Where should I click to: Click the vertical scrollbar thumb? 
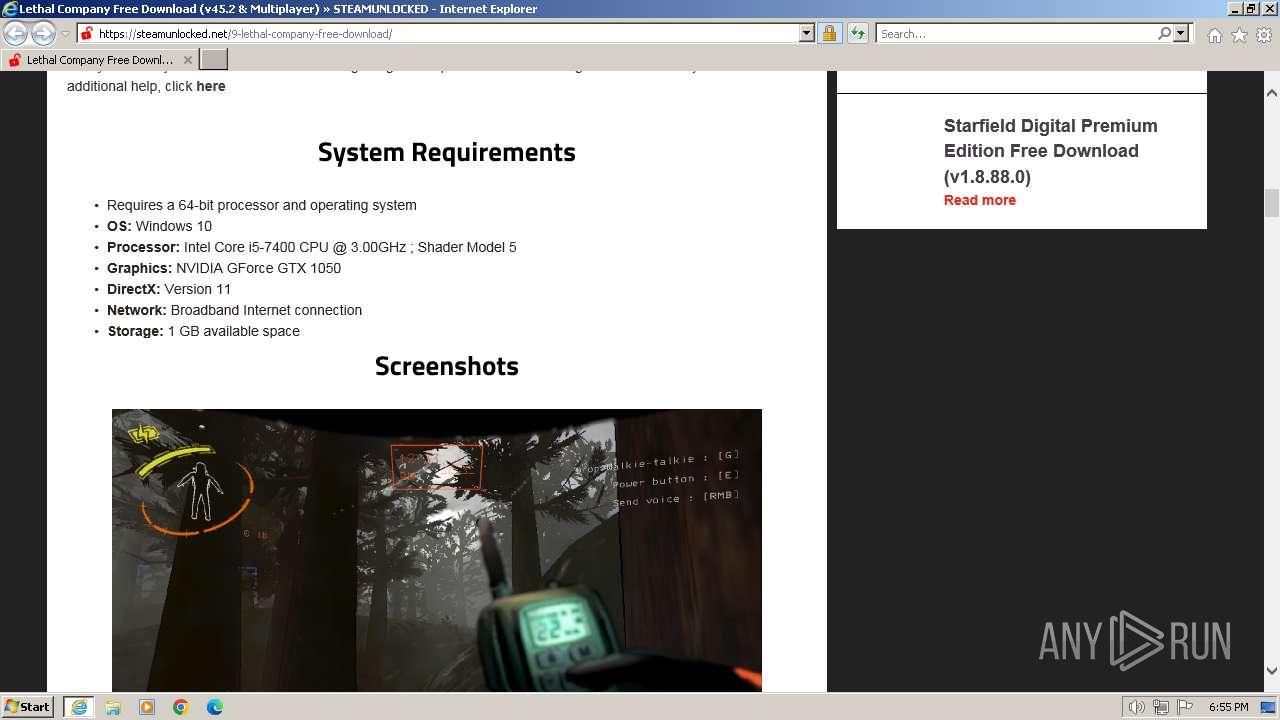click(x=1272, y=202)
